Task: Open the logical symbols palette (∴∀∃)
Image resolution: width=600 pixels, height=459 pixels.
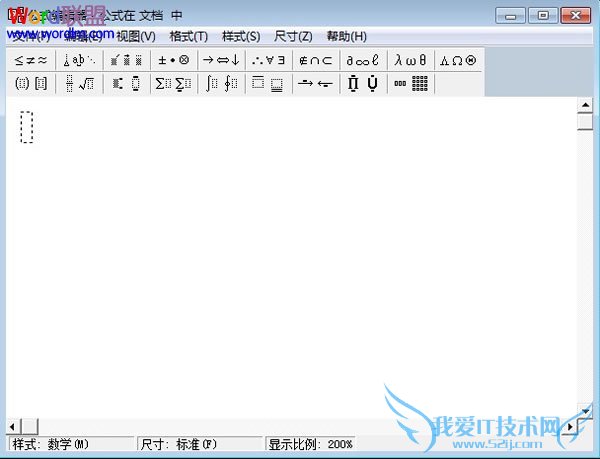Action: [x=269, y=60]
